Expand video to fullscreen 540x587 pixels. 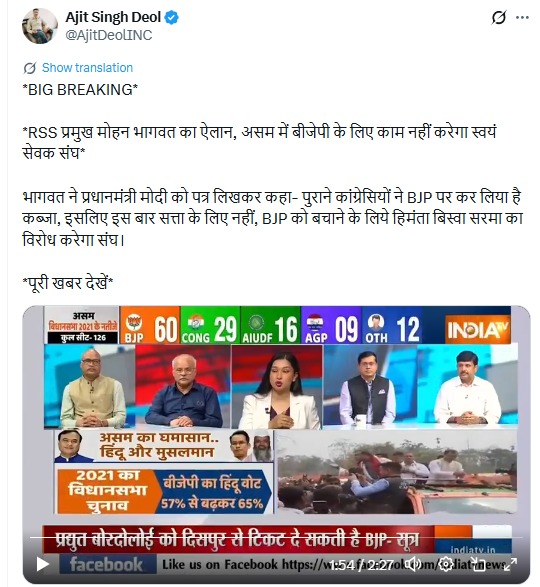tap(512, 564)
